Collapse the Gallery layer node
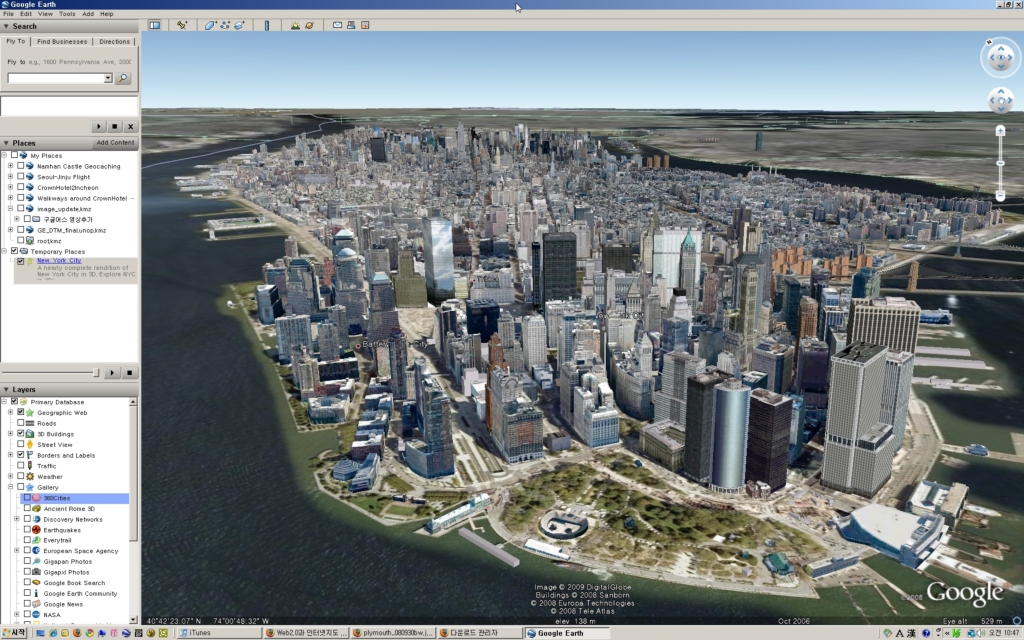Viewport: 1024px width, 640px height. tap(10, 487)
